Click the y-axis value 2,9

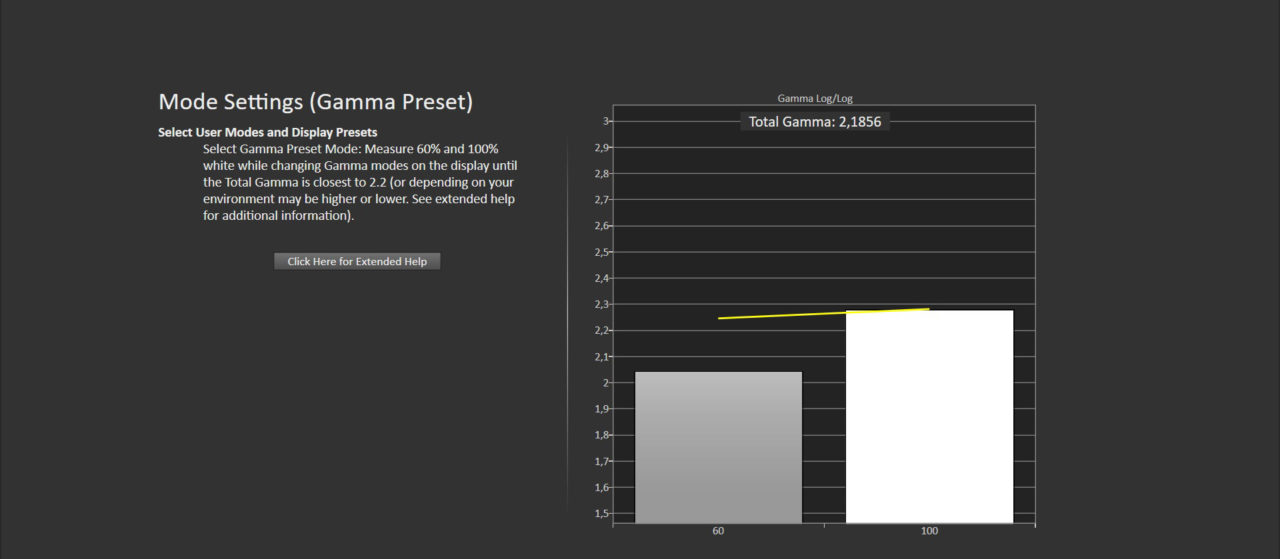pos(600,147)
